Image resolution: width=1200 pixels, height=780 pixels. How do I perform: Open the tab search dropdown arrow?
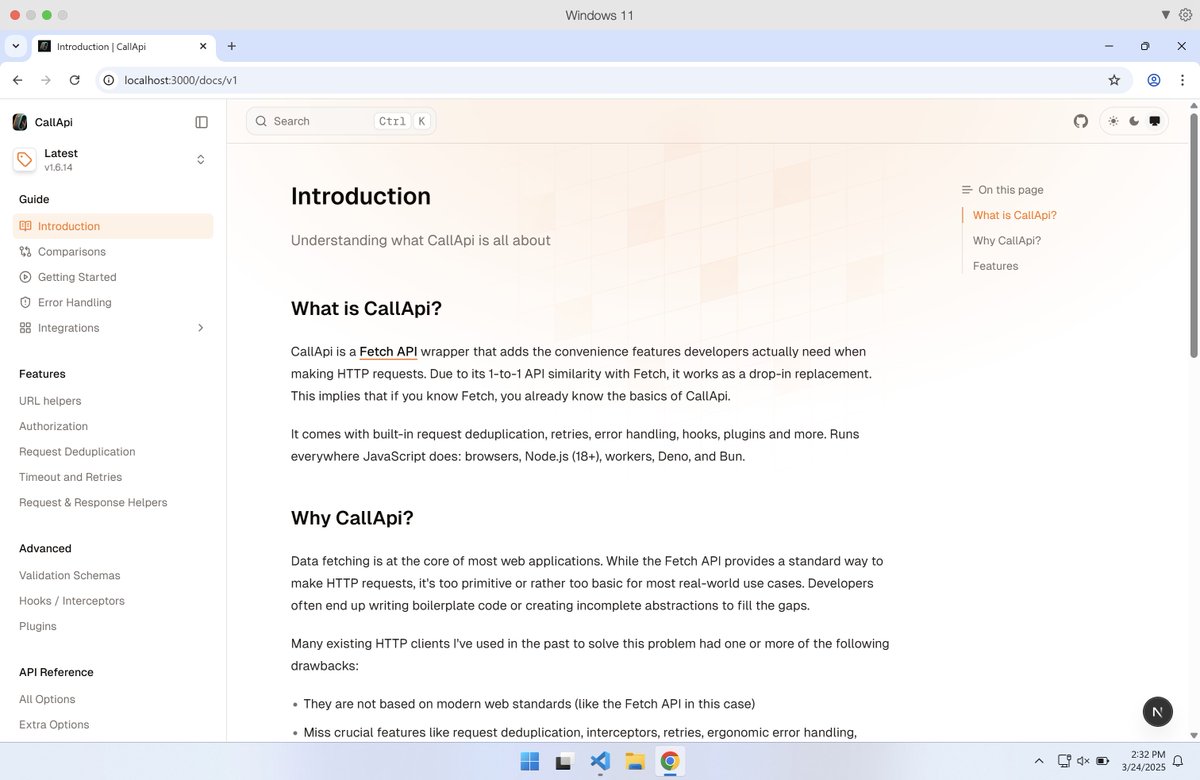[16, 46]
